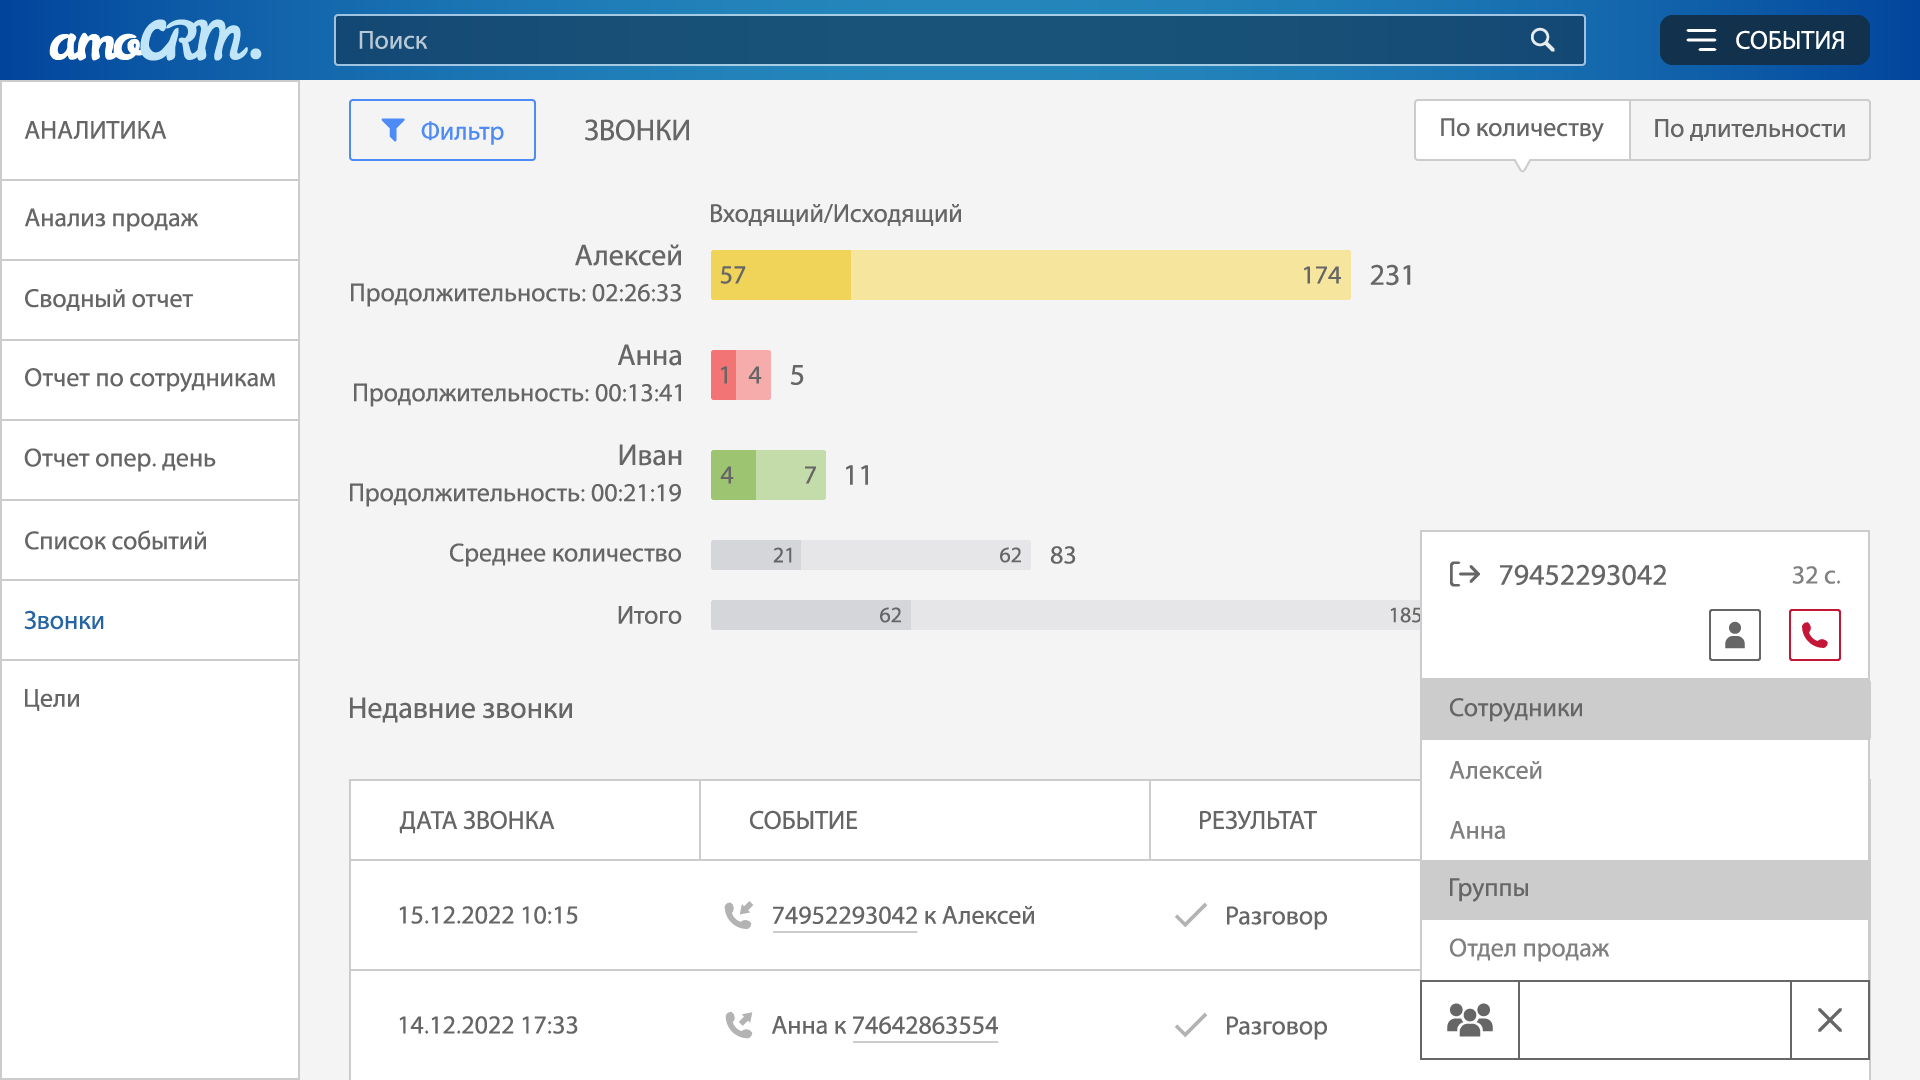Switch to По длительности tab
The image size is (1920, 1080).
[x=1749, y=129]
